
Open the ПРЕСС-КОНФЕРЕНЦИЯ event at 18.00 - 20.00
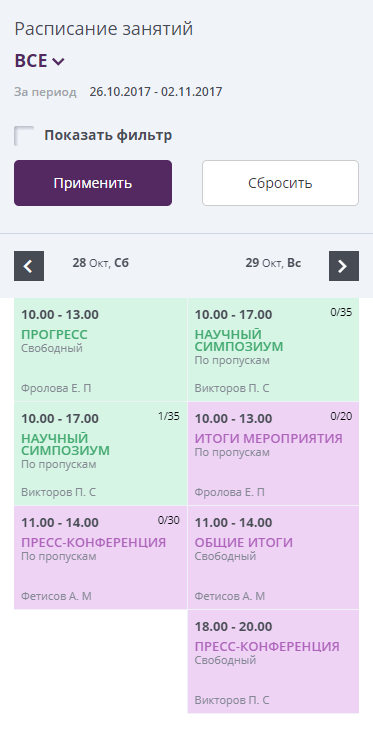click(273, 662)
